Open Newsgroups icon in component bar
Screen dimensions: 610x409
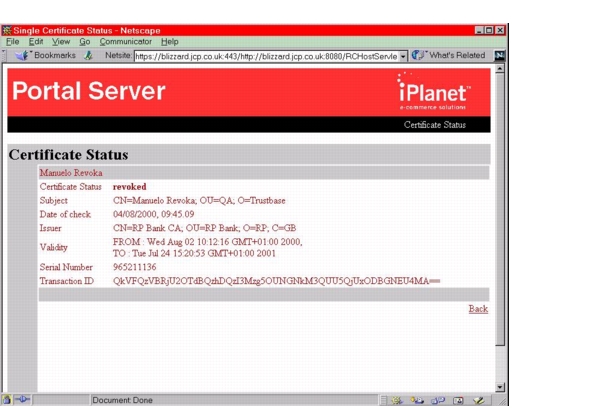[438, 400]
